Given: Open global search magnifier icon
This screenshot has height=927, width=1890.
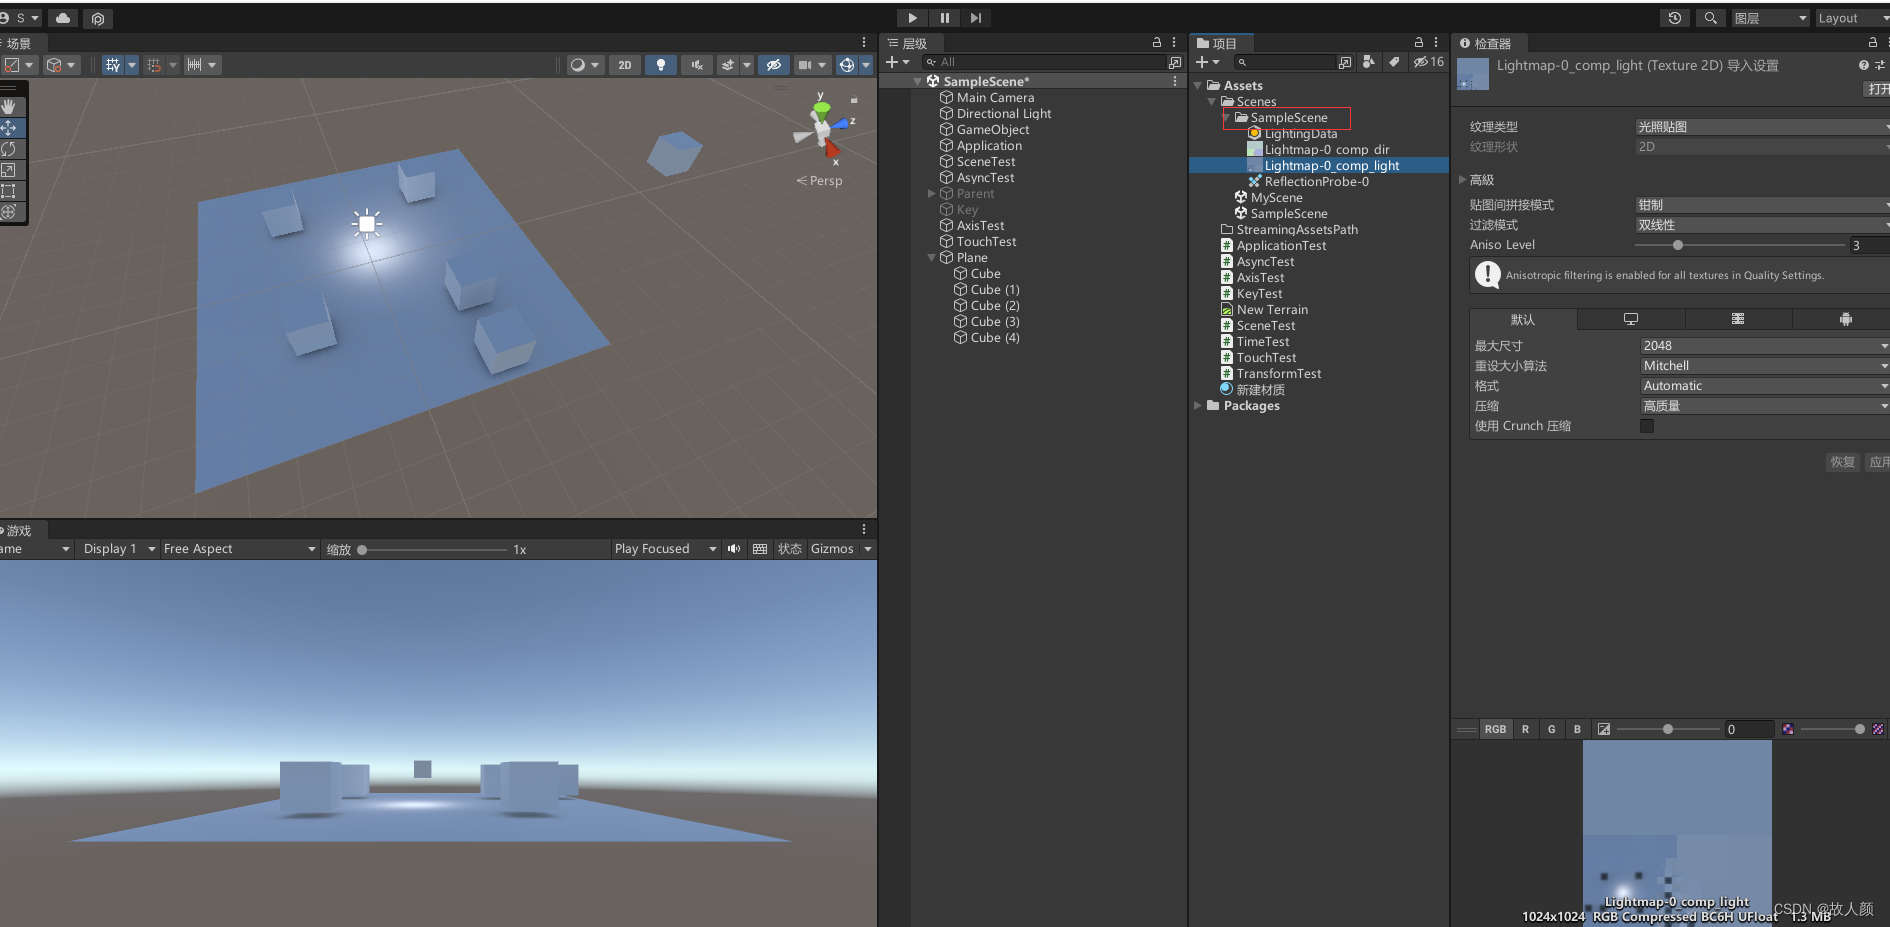Looking at the screenshot, I should tap(1711, 18).
